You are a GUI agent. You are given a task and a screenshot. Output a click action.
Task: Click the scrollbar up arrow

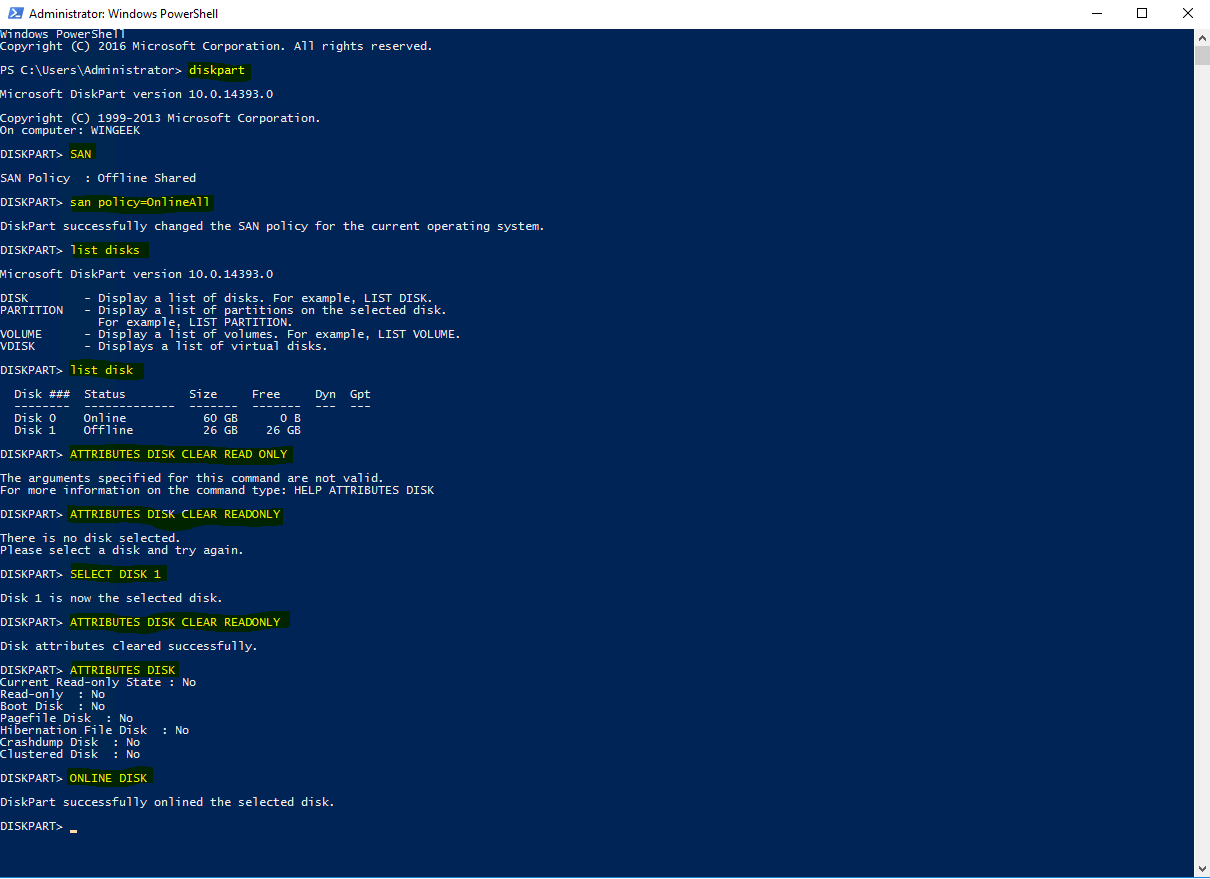[1202, 37]
